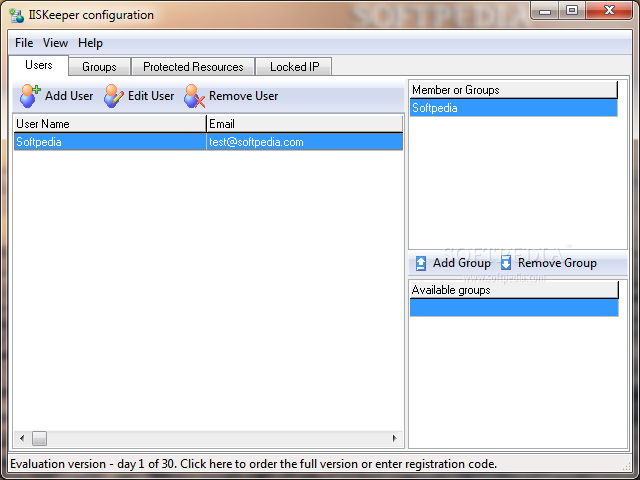Maximize the IISKeeper configuration window

click(x=572, y=11)
